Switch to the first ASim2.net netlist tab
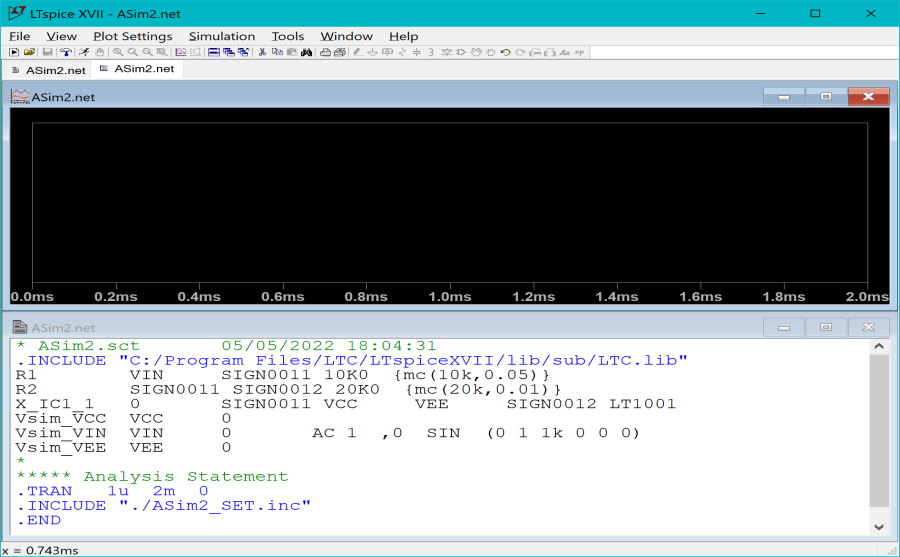Image resolution: width=900 pixels, height=557 pixels. click(x=48, y=70)
